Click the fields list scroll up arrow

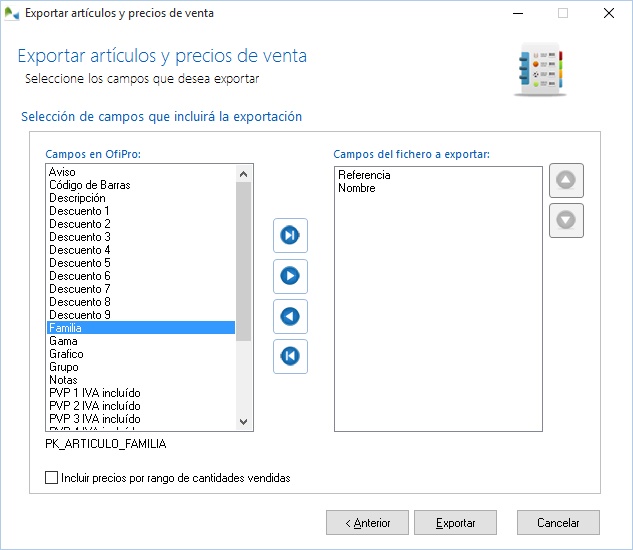click(x=243, y=174)
